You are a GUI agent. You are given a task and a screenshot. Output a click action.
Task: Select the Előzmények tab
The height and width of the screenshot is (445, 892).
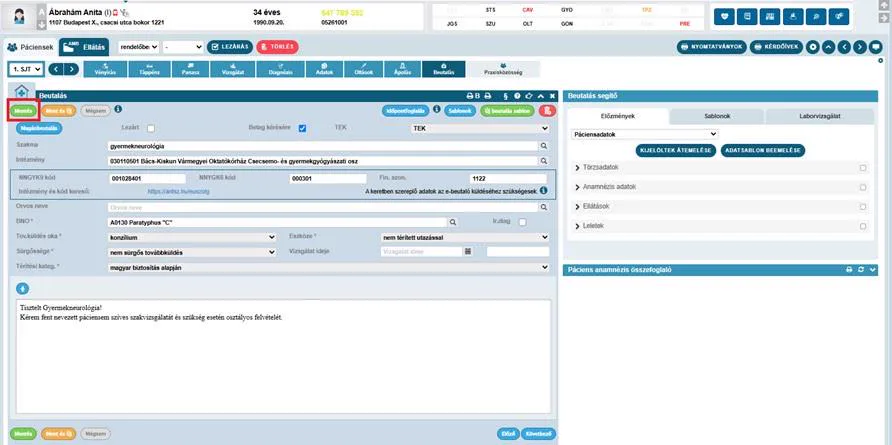(x=618, y=116)
